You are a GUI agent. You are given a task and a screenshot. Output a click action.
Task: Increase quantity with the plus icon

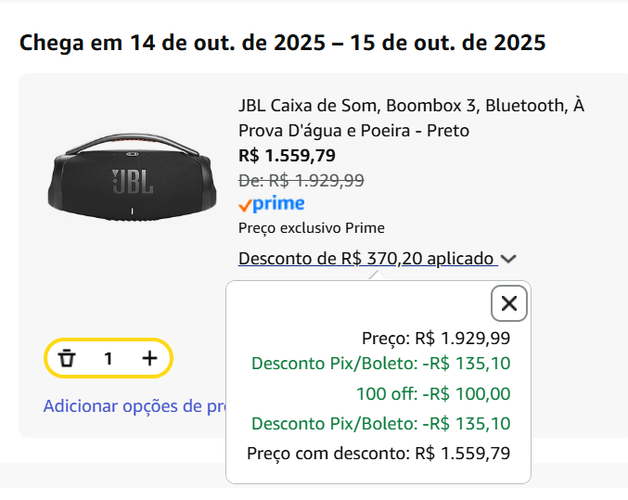149,358
